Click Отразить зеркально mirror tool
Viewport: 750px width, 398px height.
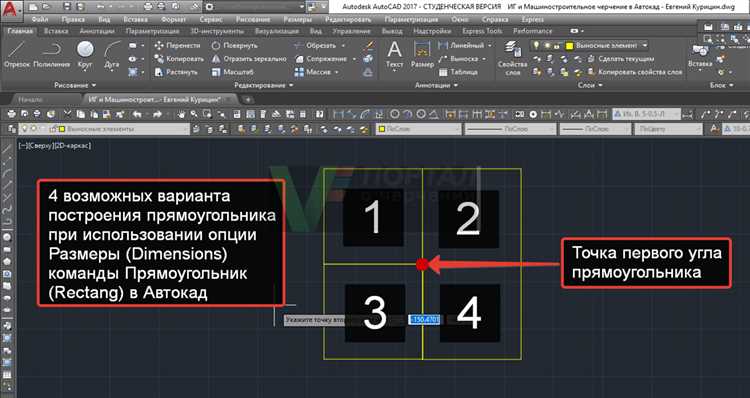249,59
